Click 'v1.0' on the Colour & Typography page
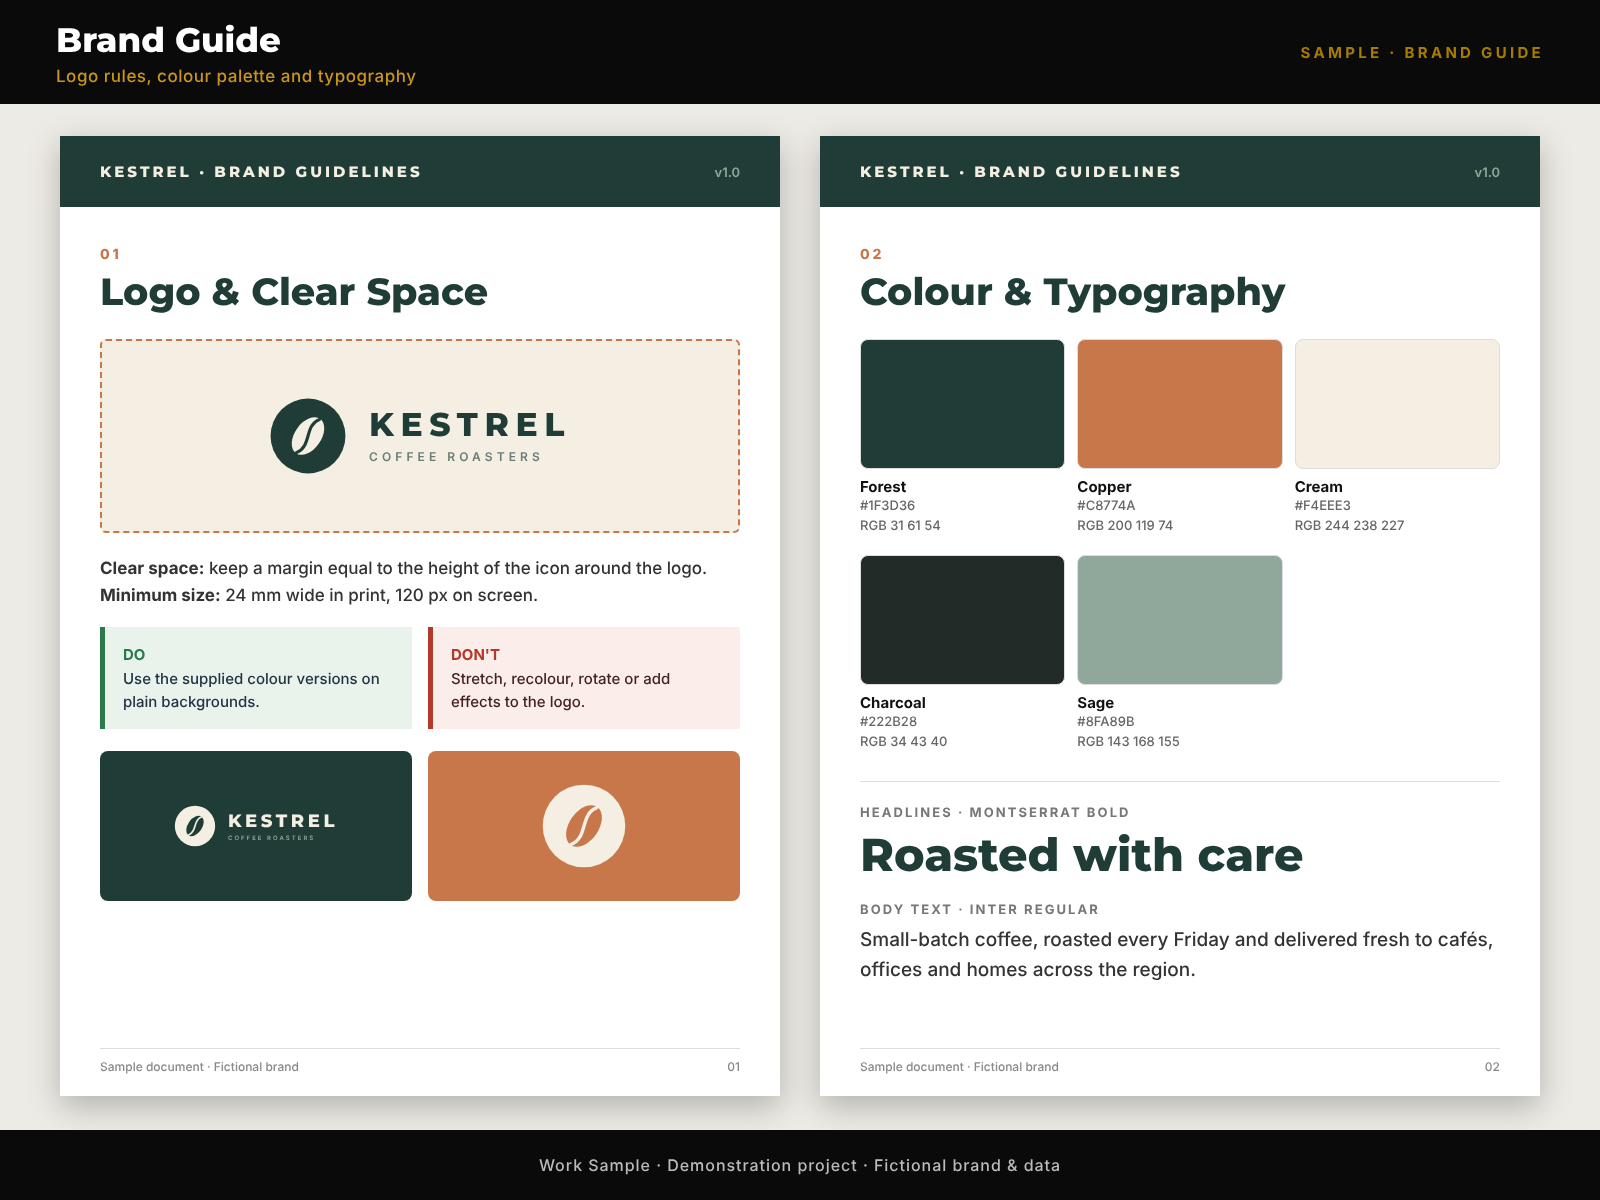 coord(1487,173)
